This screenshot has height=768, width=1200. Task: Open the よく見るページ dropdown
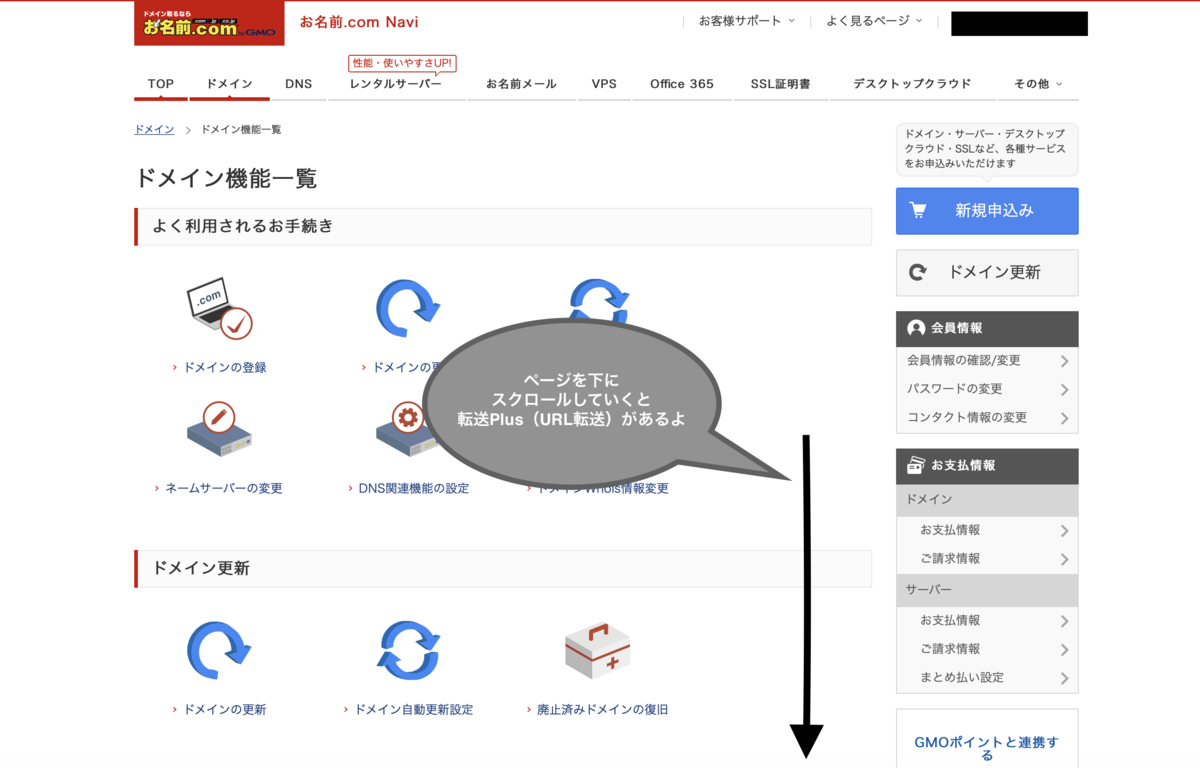[874, 20]
